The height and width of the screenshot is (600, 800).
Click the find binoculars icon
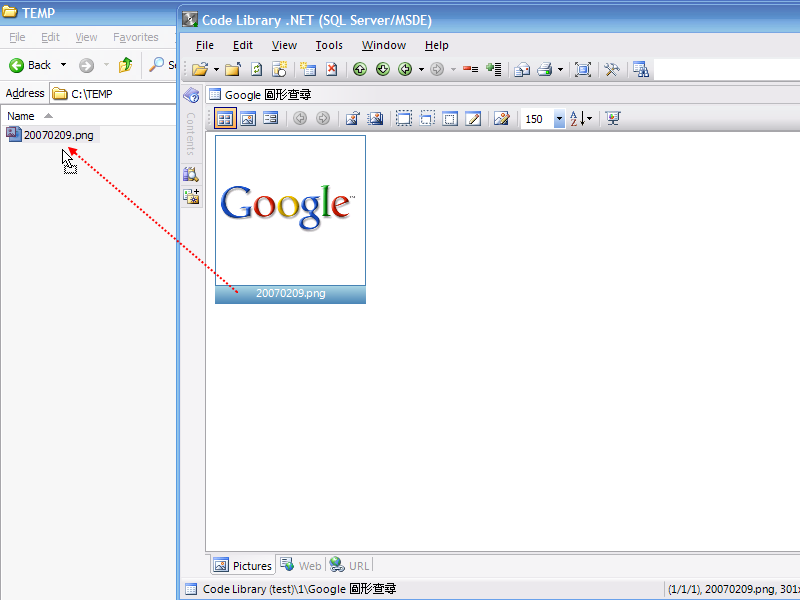(x=640, y=69)
